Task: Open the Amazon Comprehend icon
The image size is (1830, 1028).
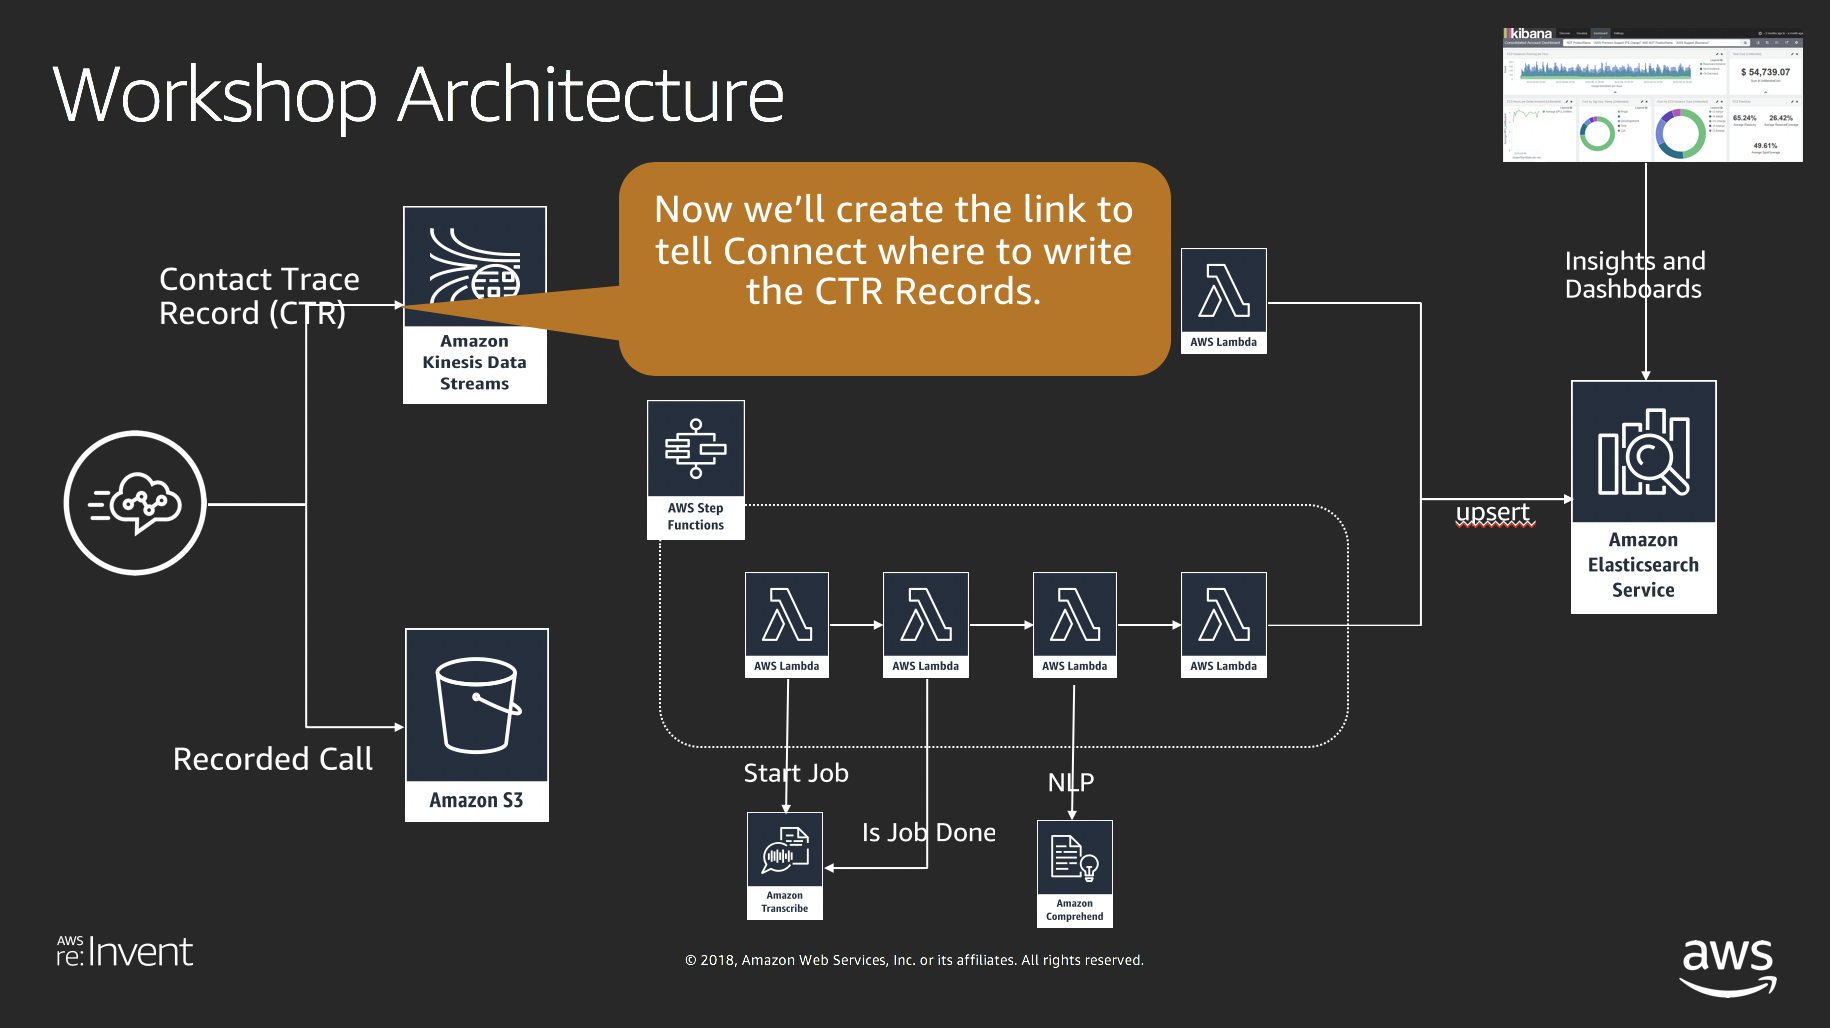Action: pyautogui.click(x=1075, y=874)
